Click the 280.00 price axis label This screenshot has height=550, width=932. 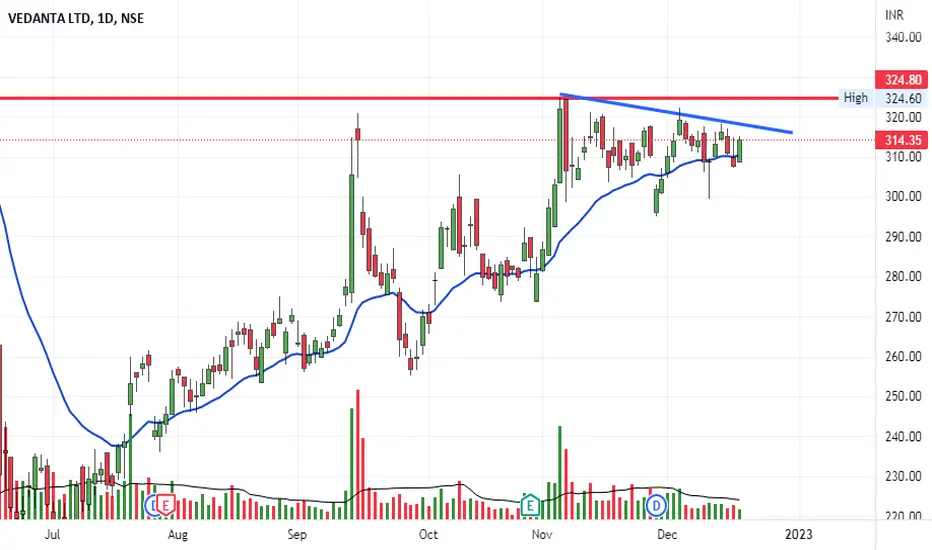click(x=903, y=276)
